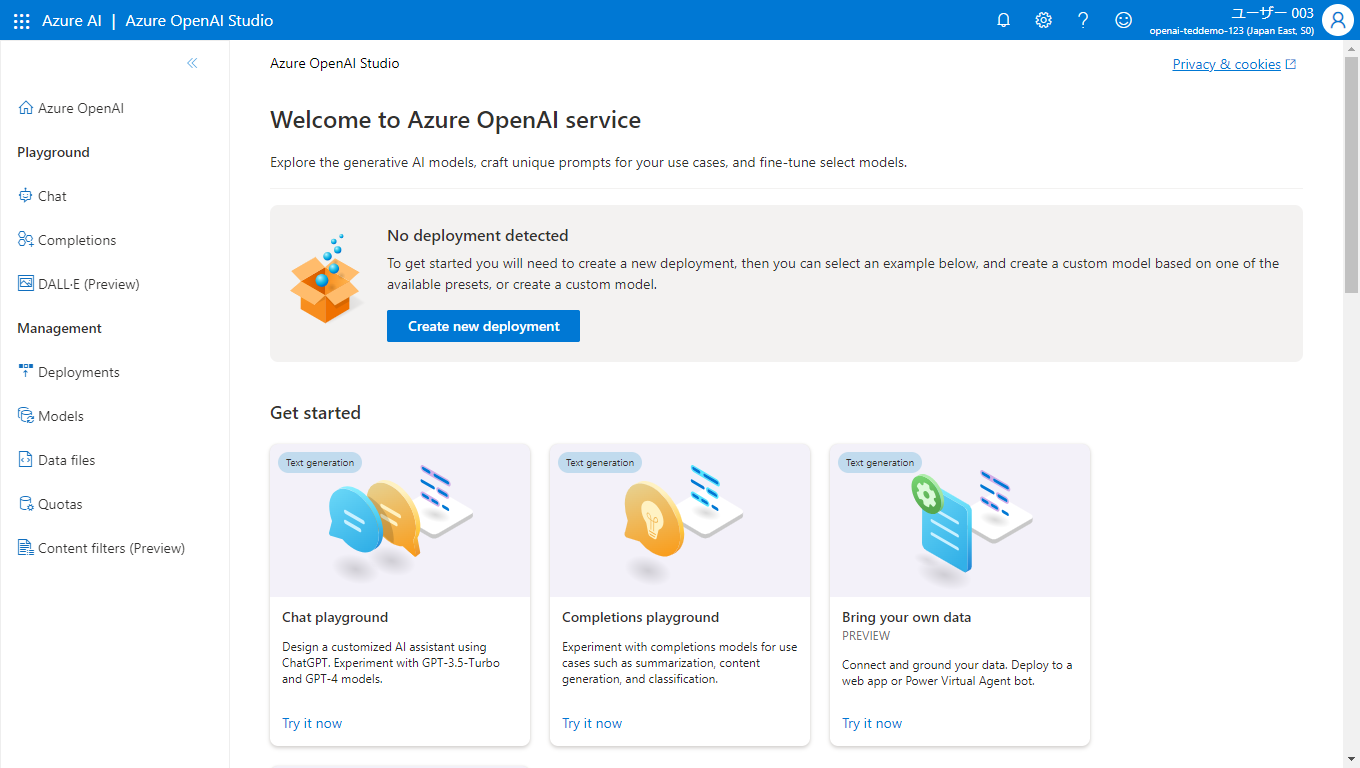Click the Chat icon in sidebar
This screenshot has width=1360, height=768.
[26, 196]
